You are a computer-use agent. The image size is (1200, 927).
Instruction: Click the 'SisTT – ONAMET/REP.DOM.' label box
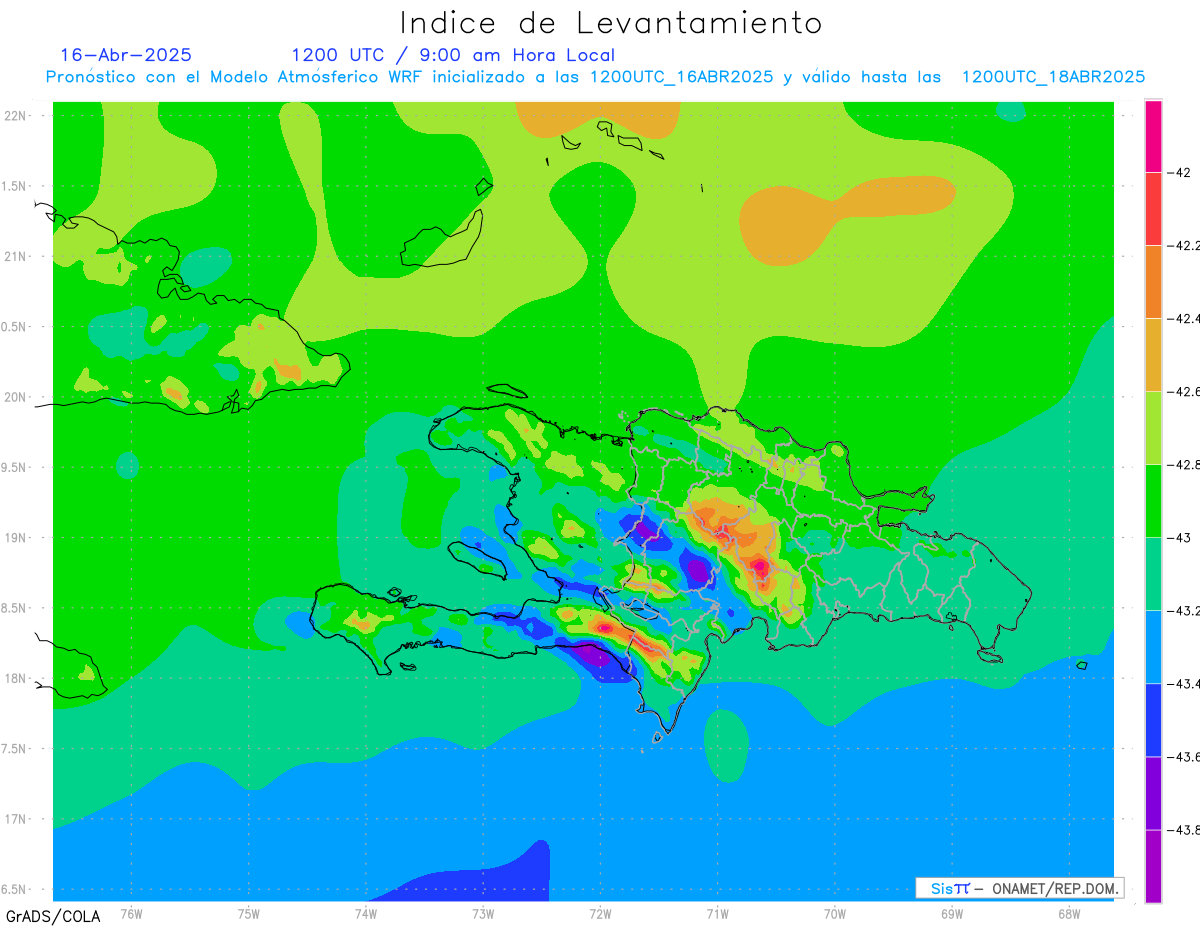click(1019, 888)
